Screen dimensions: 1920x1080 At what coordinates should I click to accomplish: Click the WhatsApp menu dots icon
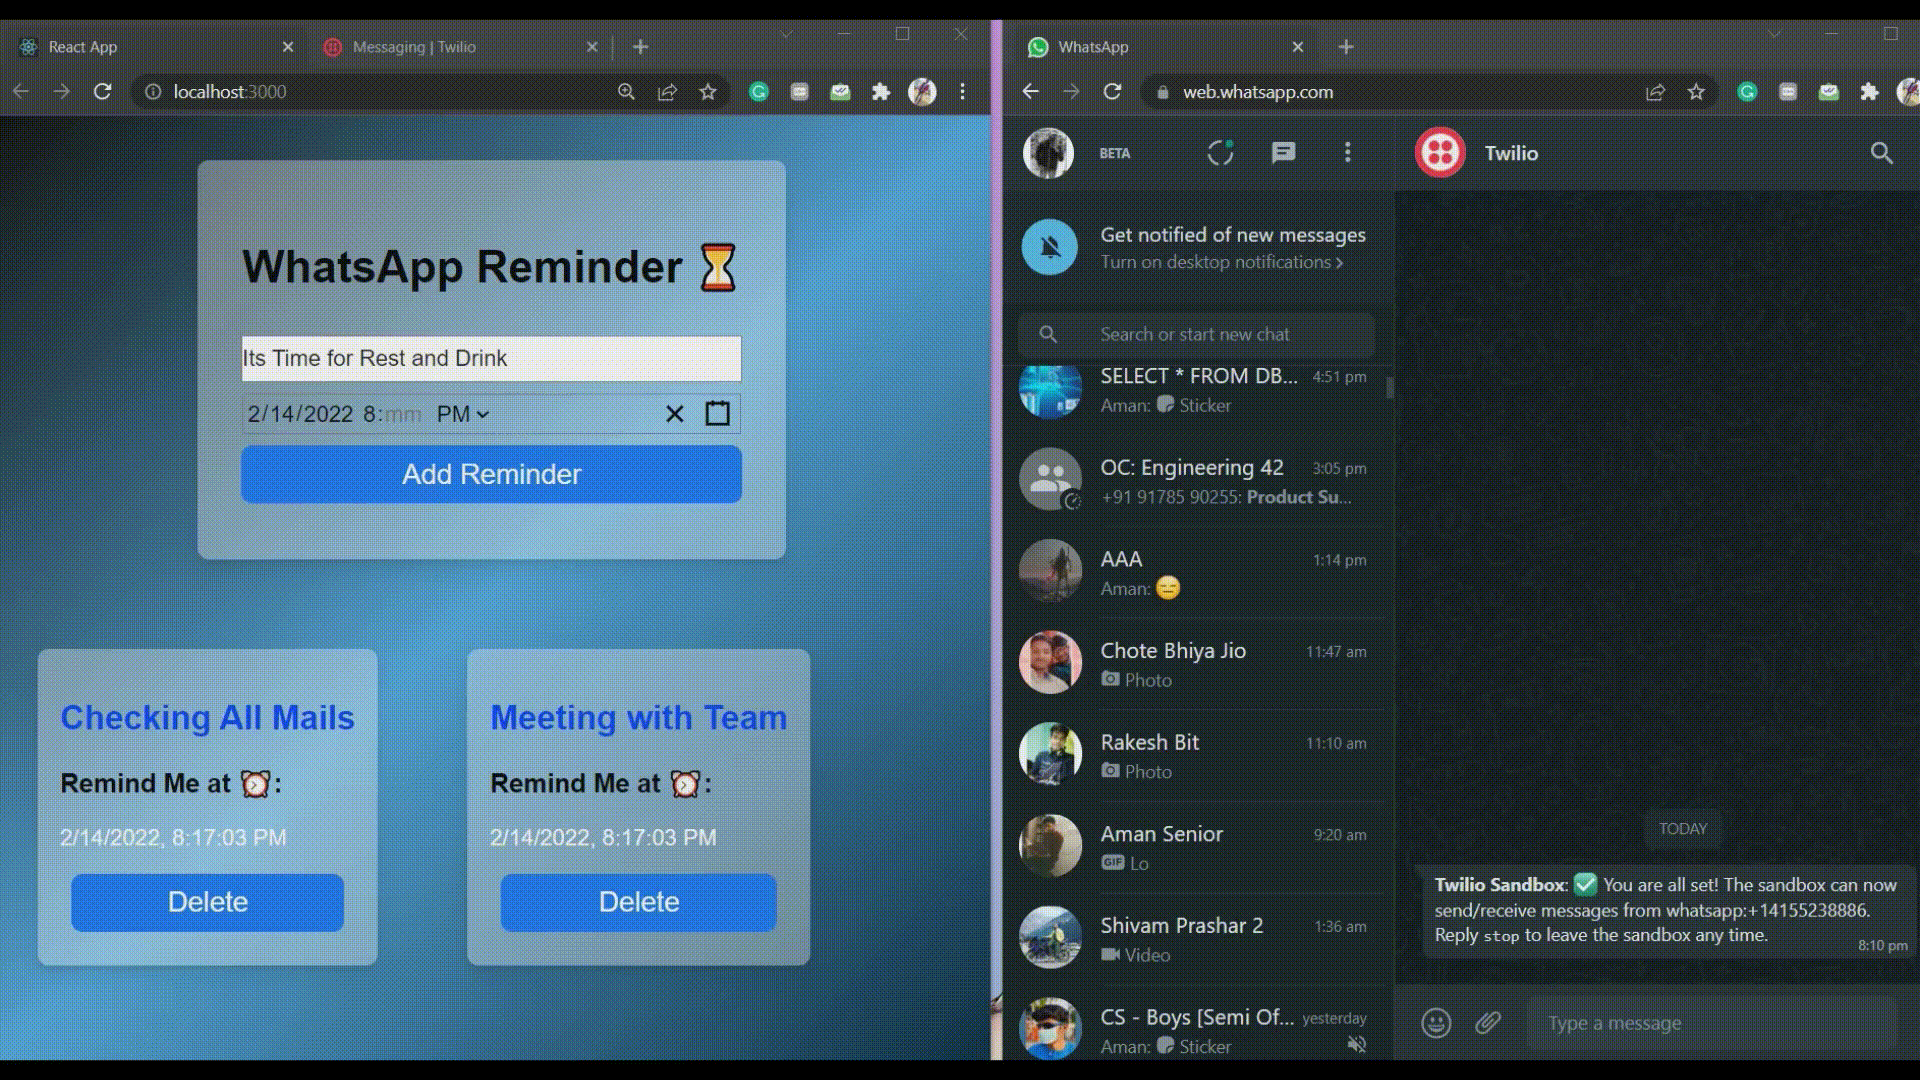click(x=1346, y=152)
